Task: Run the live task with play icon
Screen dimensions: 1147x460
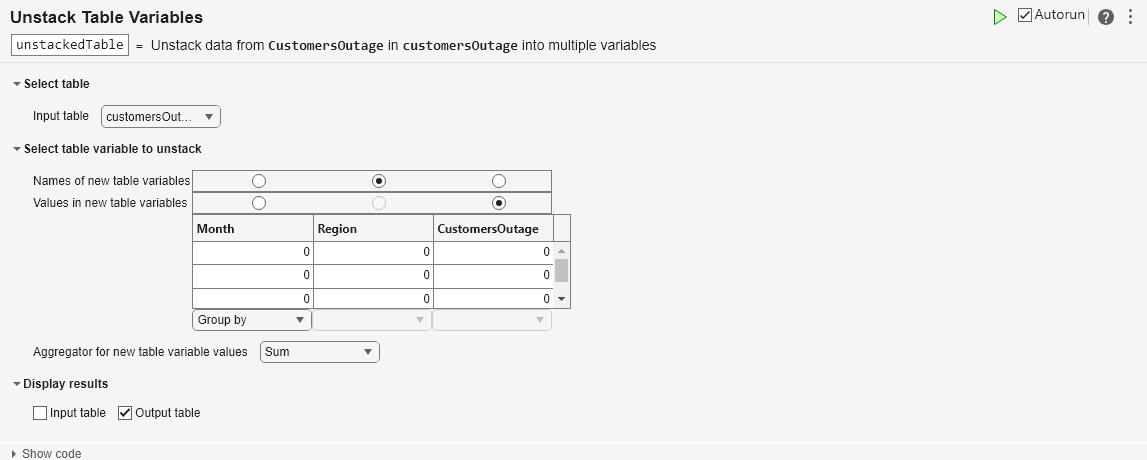Action: [999, 17]
